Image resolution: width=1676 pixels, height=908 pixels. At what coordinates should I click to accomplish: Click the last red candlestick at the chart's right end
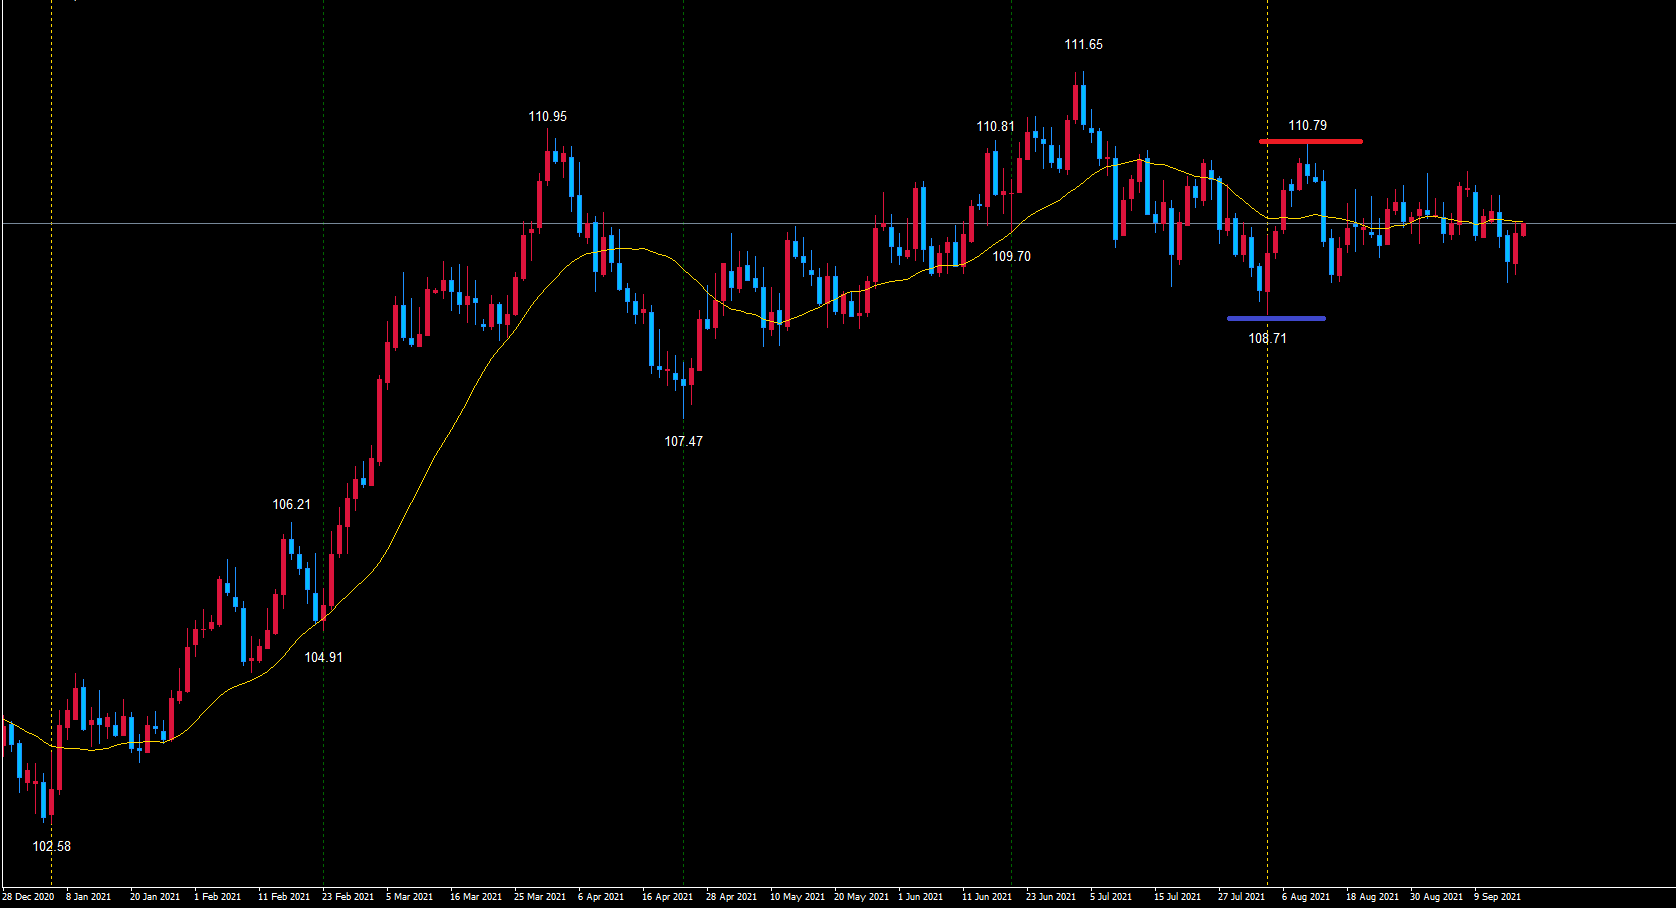pyautogui.click(x=1523, y=229)
